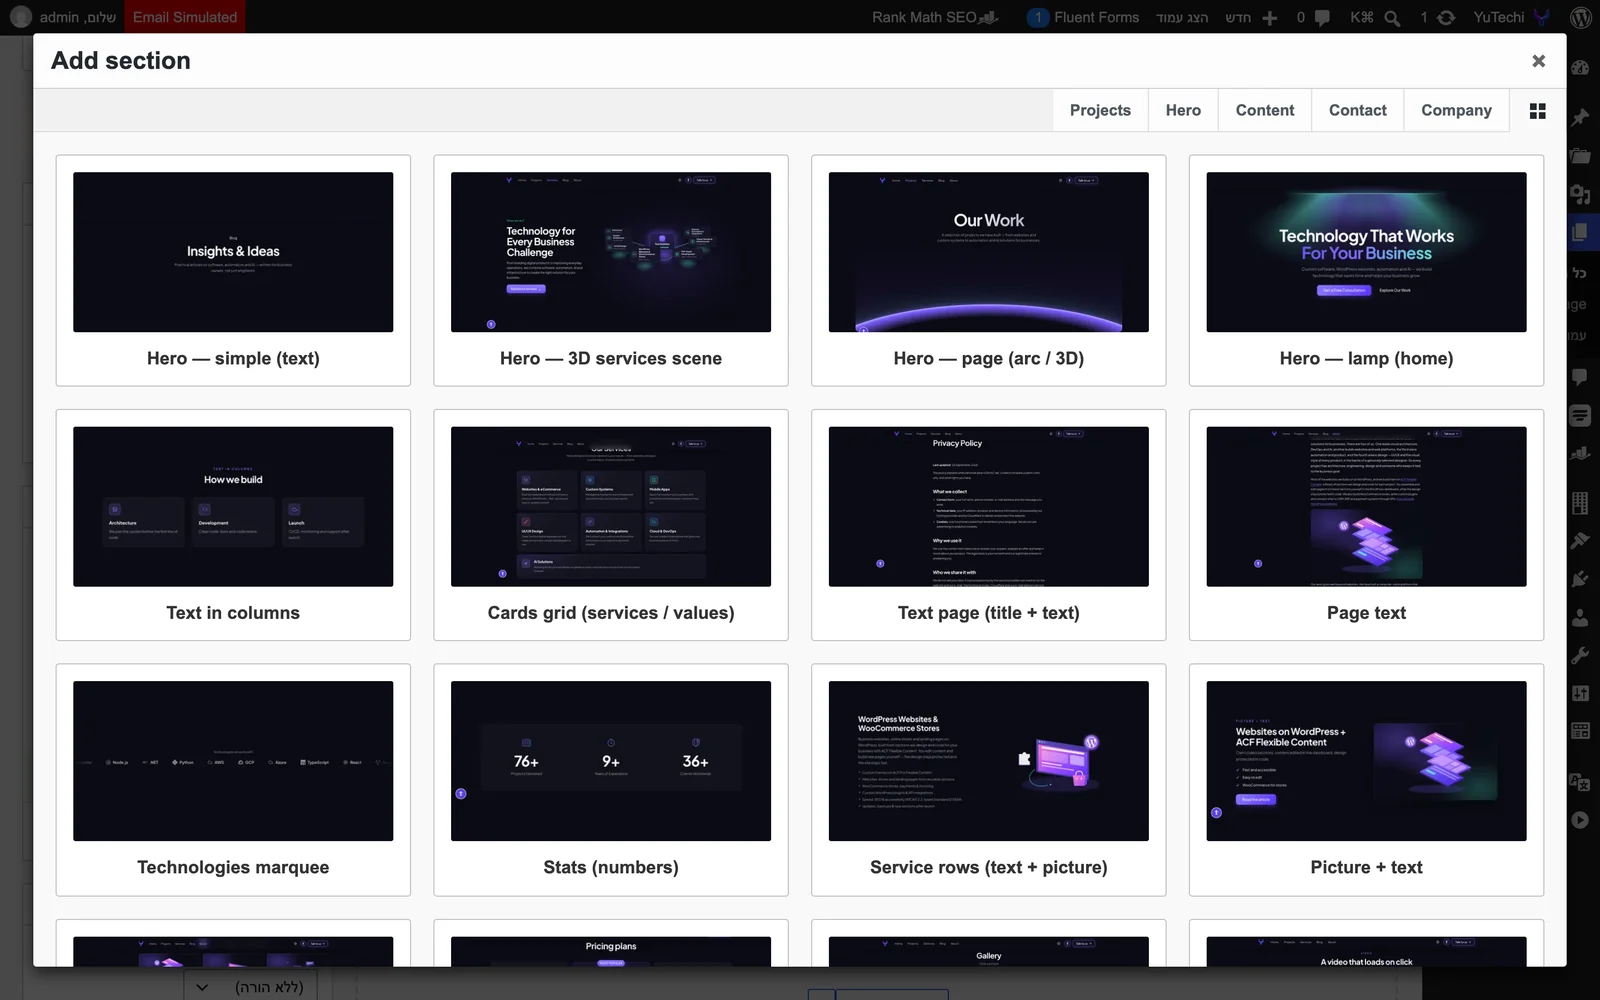
Task: Select the Hero — page (arc / 3D) section
Action: pos(988,270)
